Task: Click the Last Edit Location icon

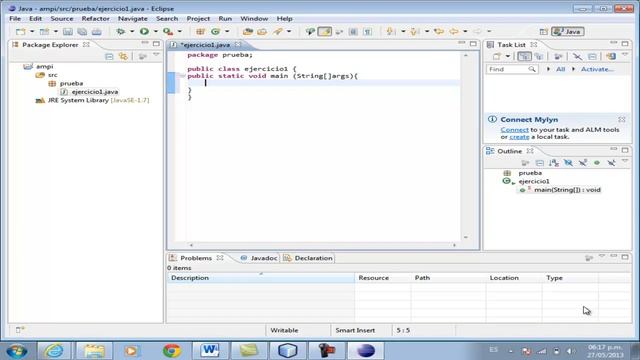Action: [439, 31]
